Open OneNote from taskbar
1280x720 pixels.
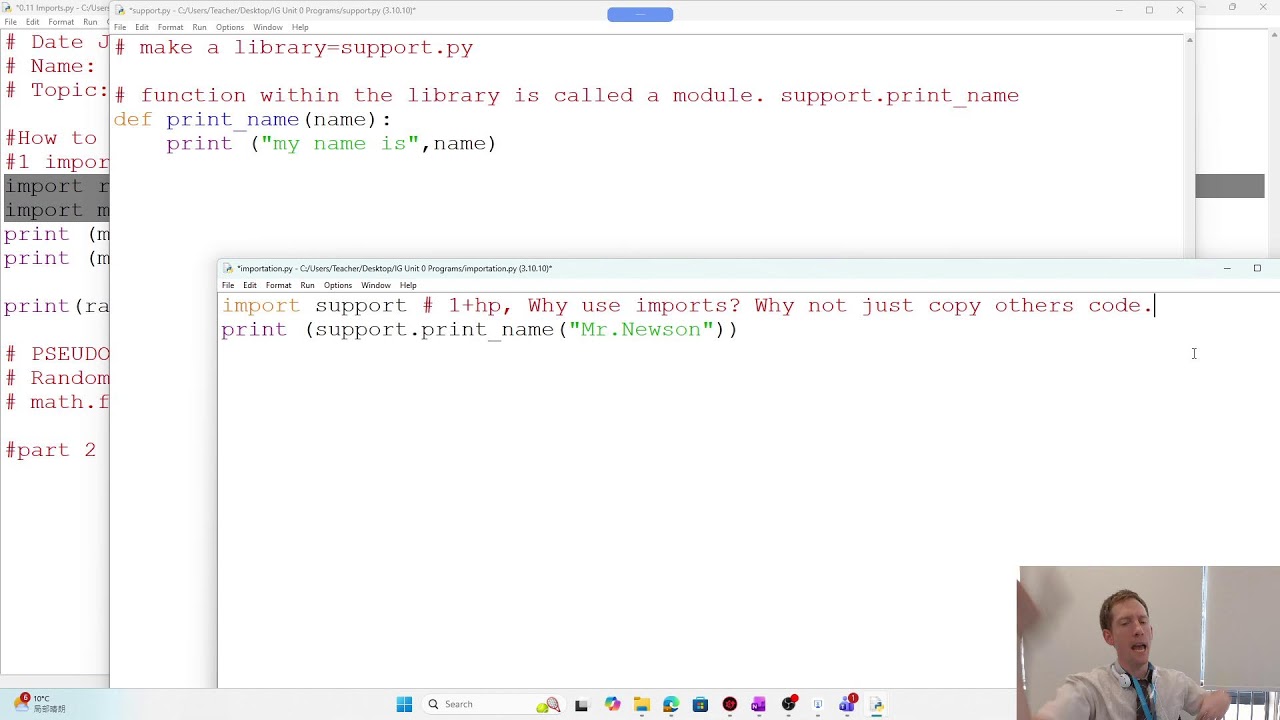758,704
